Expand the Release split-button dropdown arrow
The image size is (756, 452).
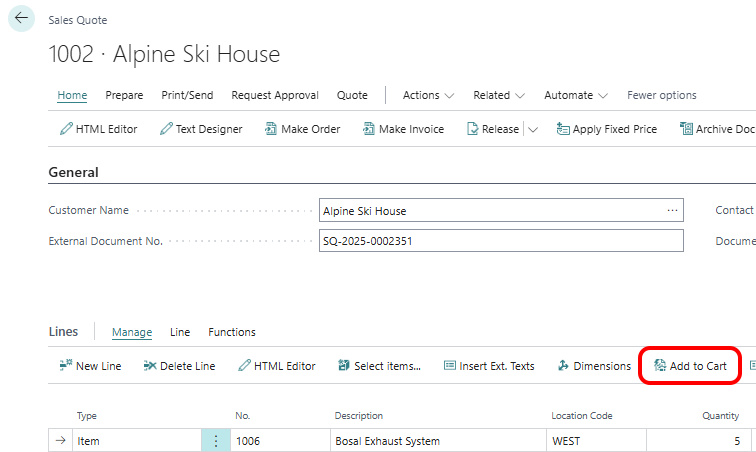[533, 129]
